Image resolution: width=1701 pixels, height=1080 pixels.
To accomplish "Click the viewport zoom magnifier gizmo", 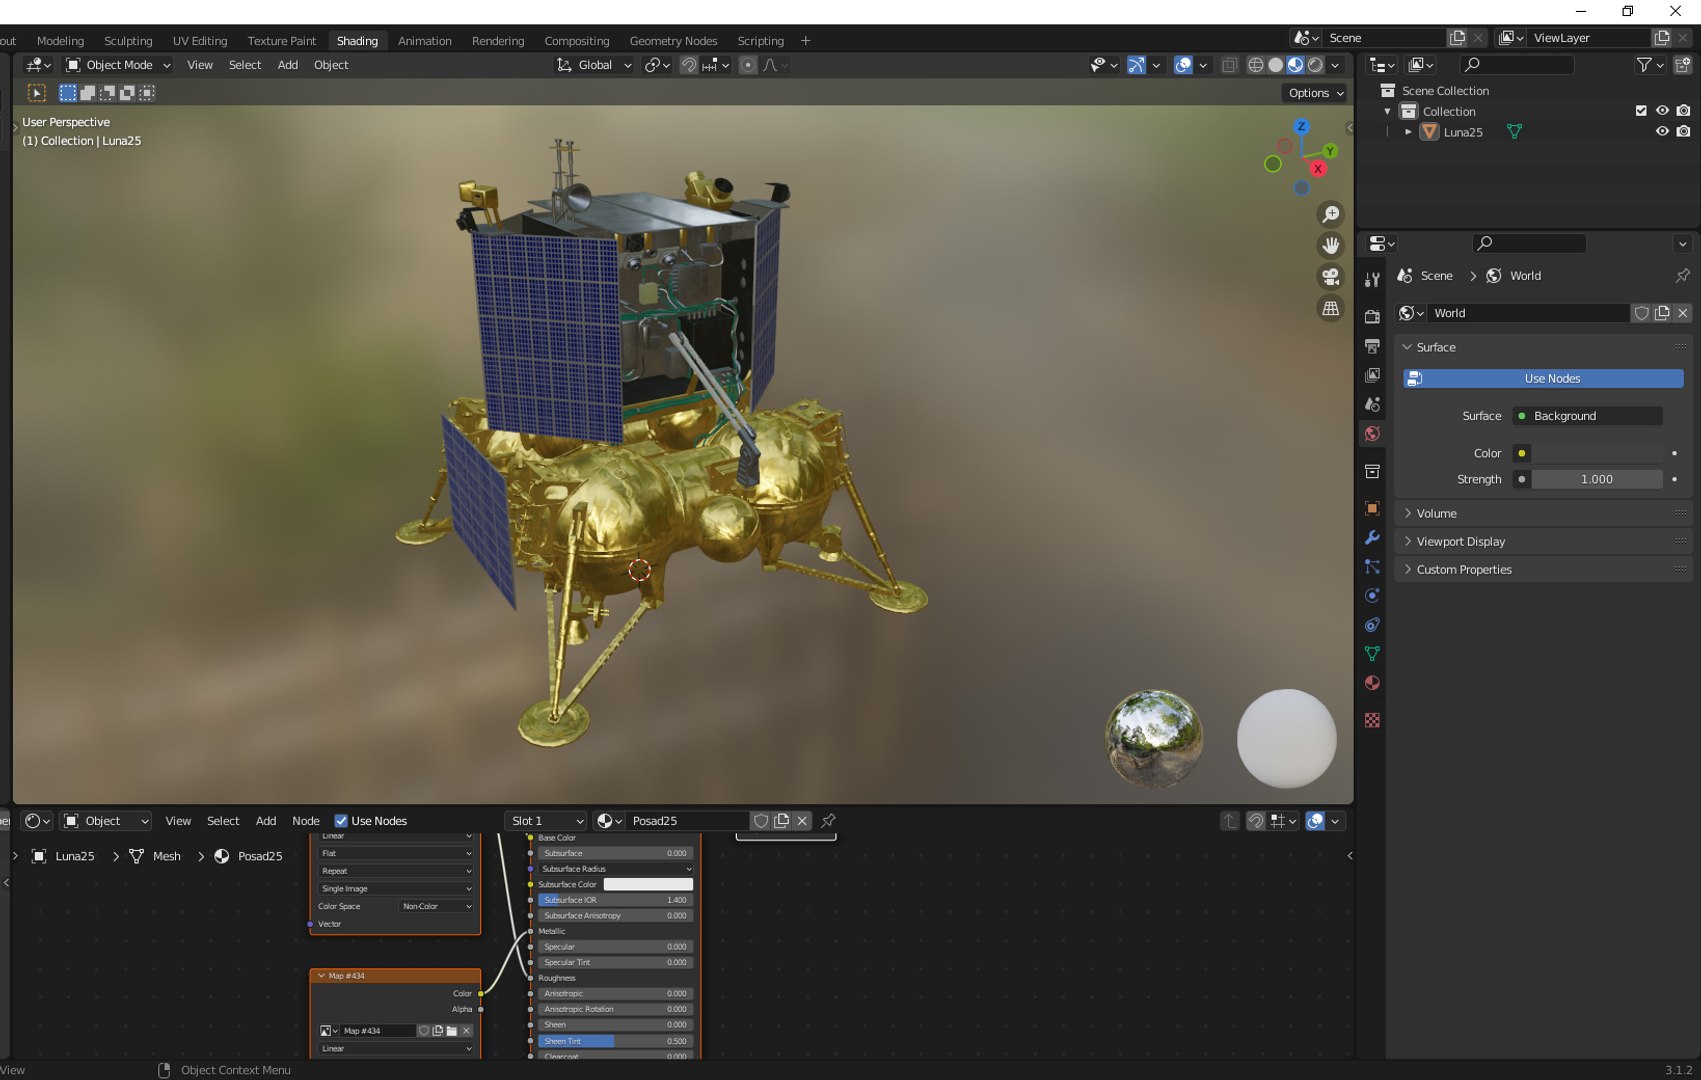I will click(x=1330, y=214).
